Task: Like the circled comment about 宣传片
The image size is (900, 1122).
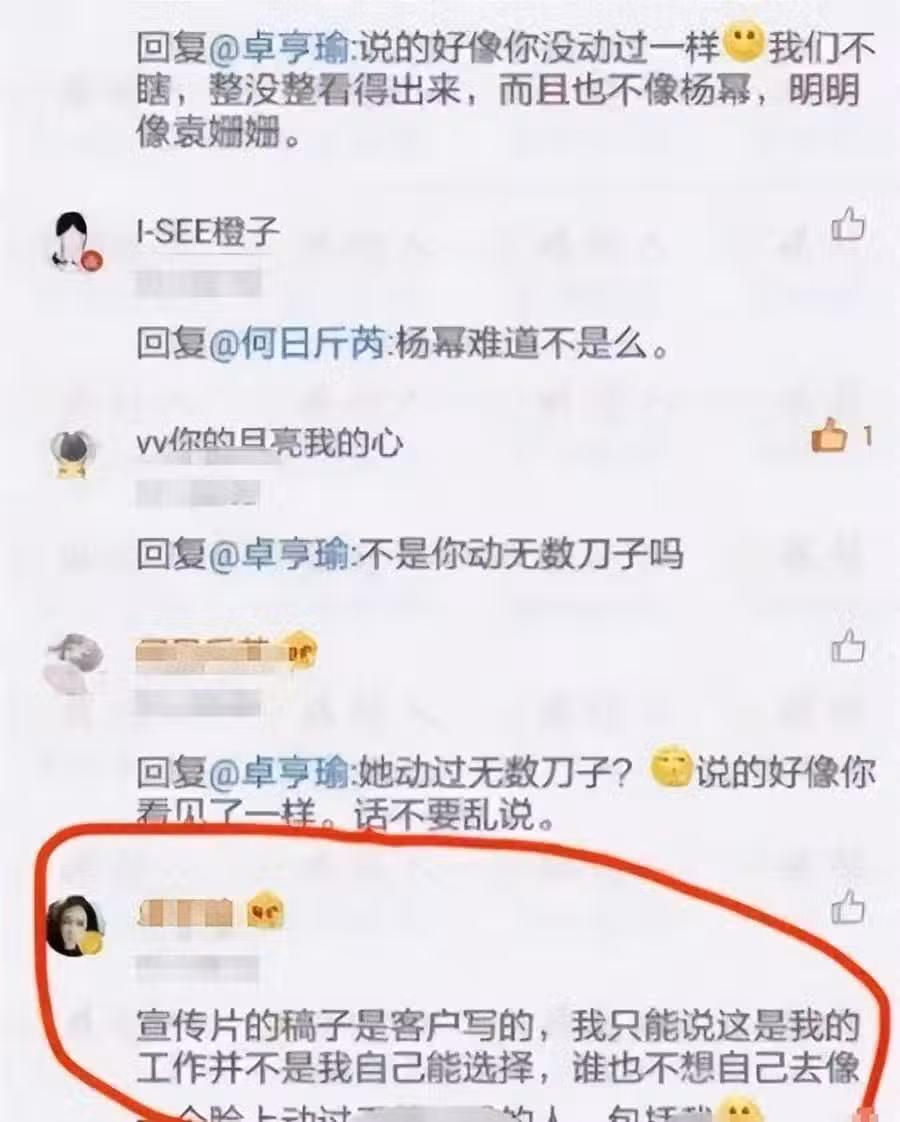Action: point(848,907)
